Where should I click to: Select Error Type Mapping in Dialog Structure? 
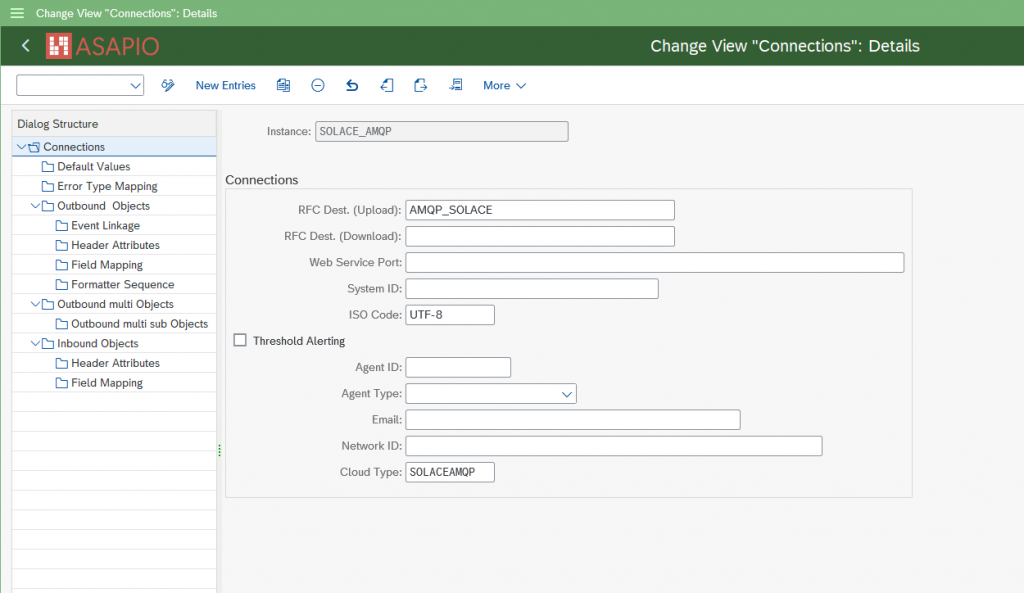(x=107, y=186)
